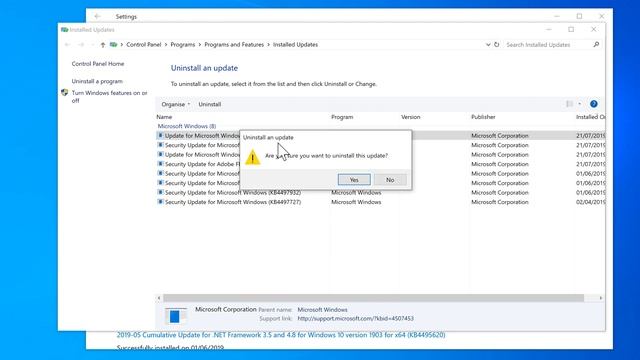This screenshot has height=360, width=640.
Task: Click scrollbar right arrow
Action: (601, 298)
